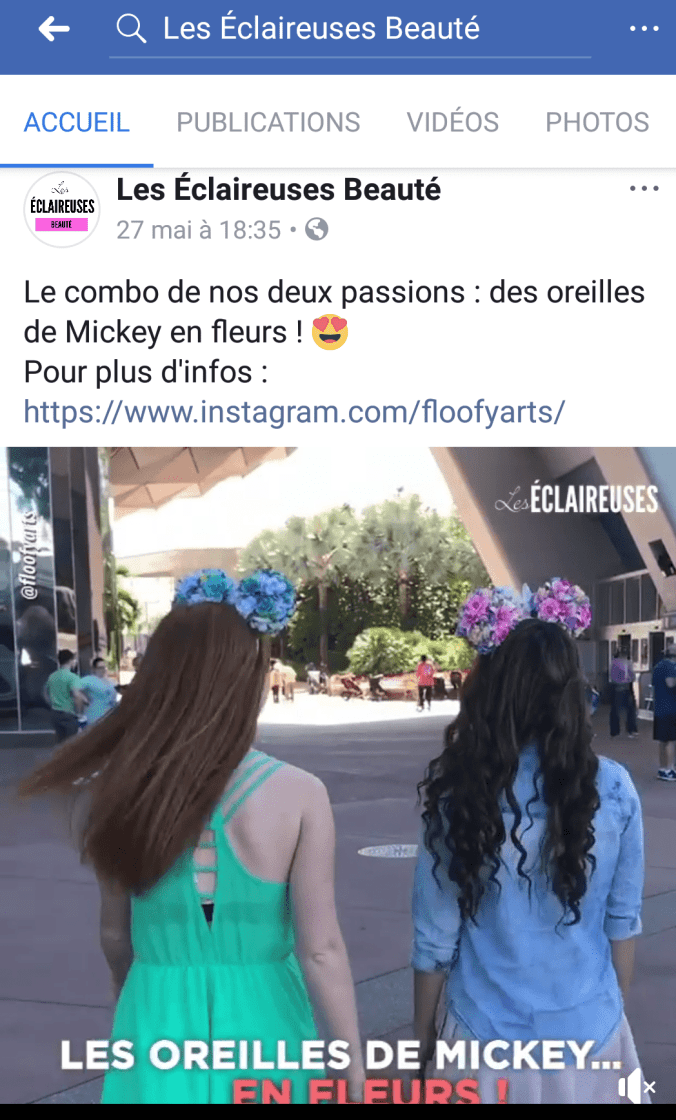
Task: Click the globe public audience icon
Action: 317,230
